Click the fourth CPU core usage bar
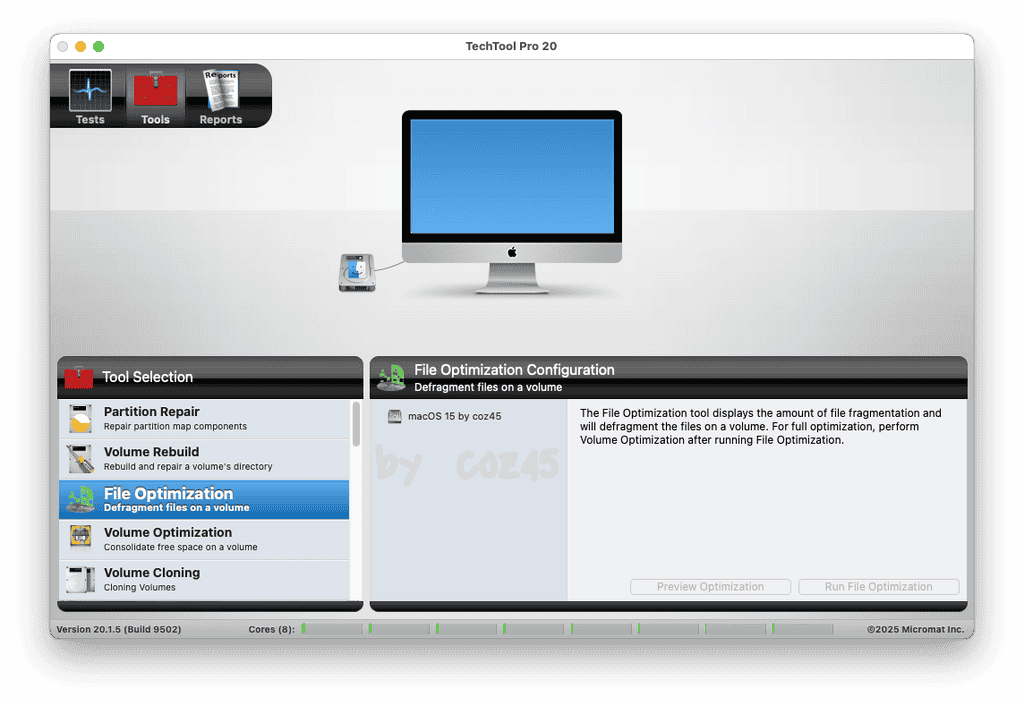 point(533,629)
